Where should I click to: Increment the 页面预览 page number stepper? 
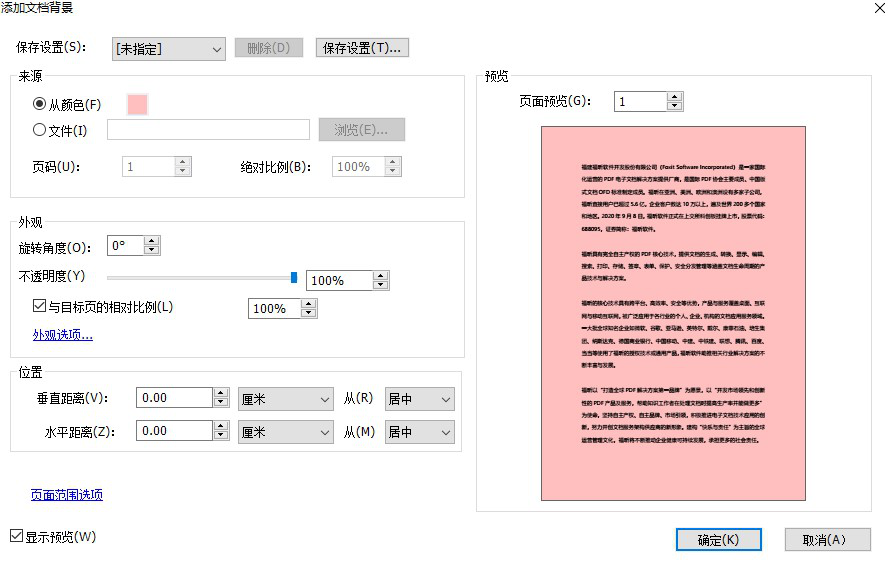click(674, 96)
